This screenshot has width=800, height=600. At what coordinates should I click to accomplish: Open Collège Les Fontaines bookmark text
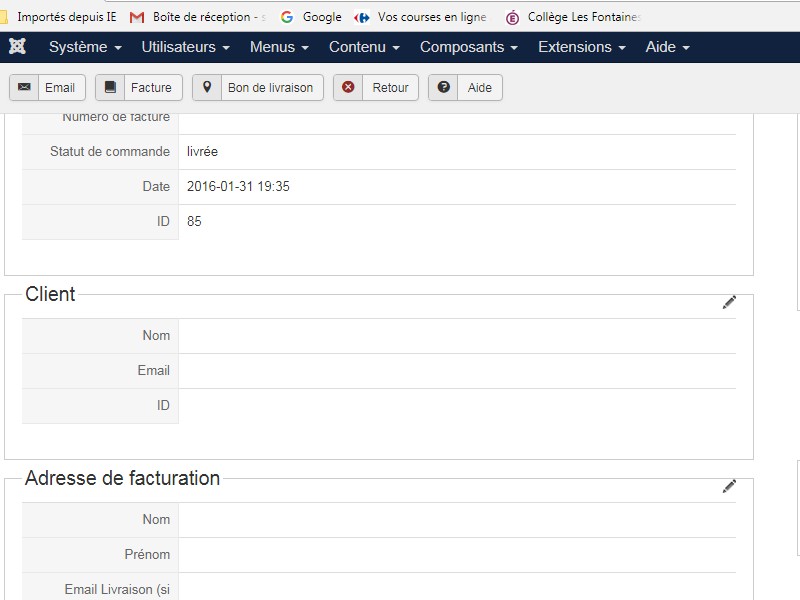tap(584, 17)
